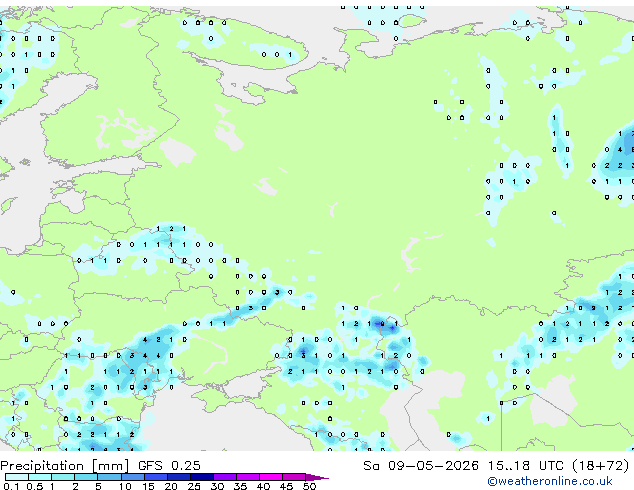Select the 0.5–1 mm legend color box
The height and width of the screenshot is (490, 634).
tap(40, 477)
